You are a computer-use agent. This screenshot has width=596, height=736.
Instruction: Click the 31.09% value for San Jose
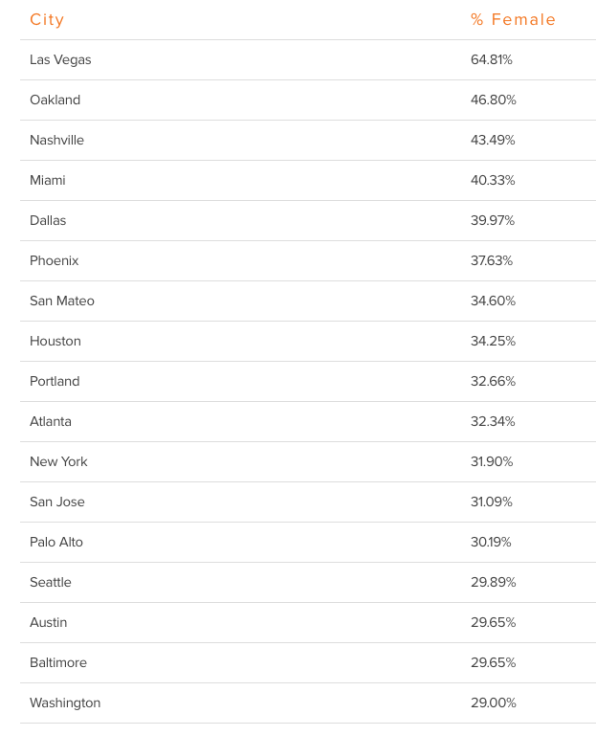tap(491, 502)
